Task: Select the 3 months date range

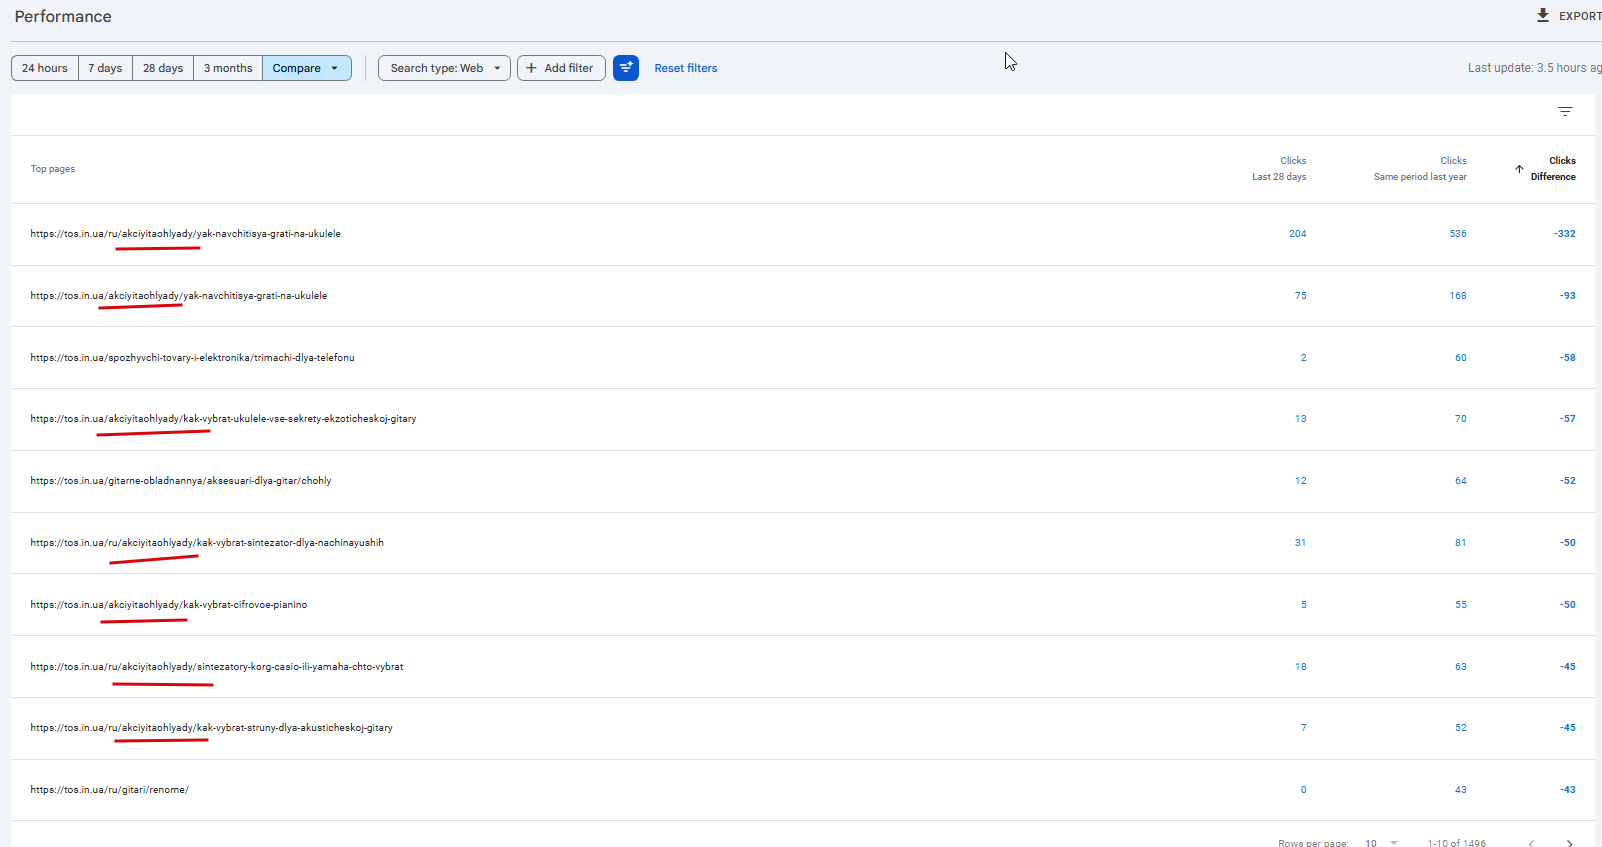Action: (x=228, y=68)
